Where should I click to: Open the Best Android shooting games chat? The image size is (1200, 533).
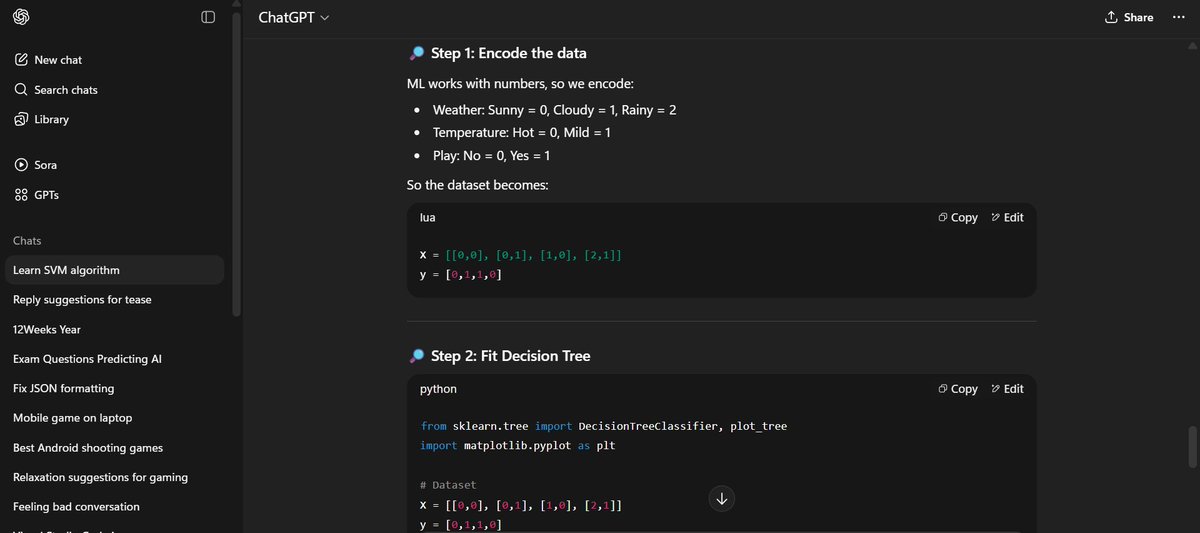[116, 448]
